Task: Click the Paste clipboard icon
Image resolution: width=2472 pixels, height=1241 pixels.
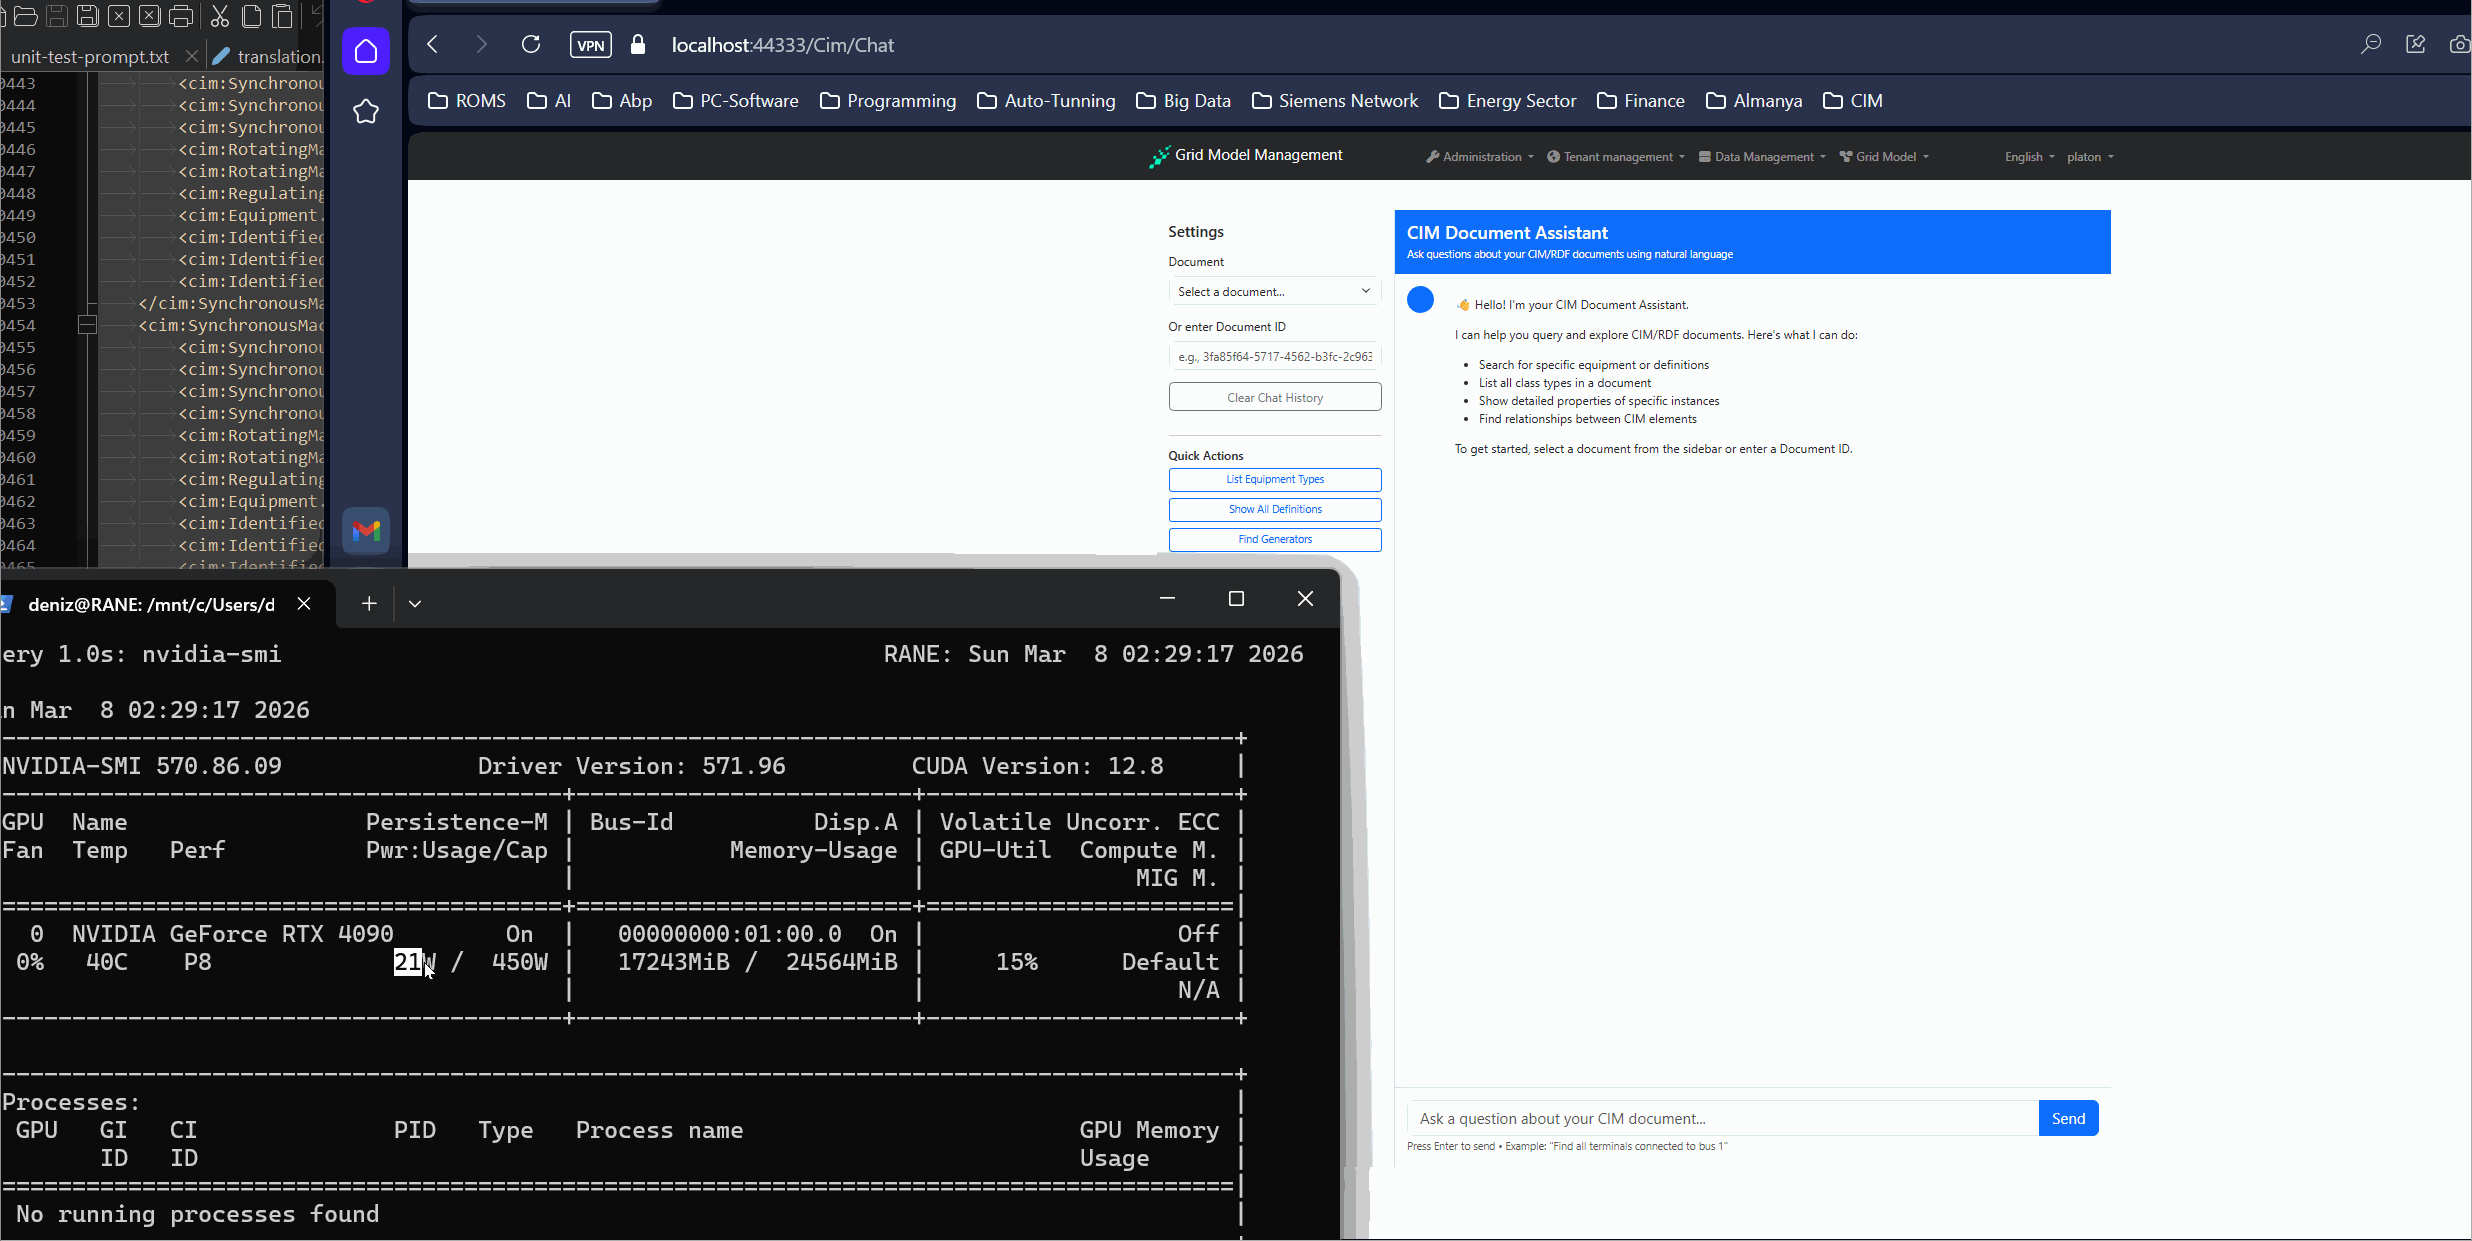Action: [x=283, y=16]
